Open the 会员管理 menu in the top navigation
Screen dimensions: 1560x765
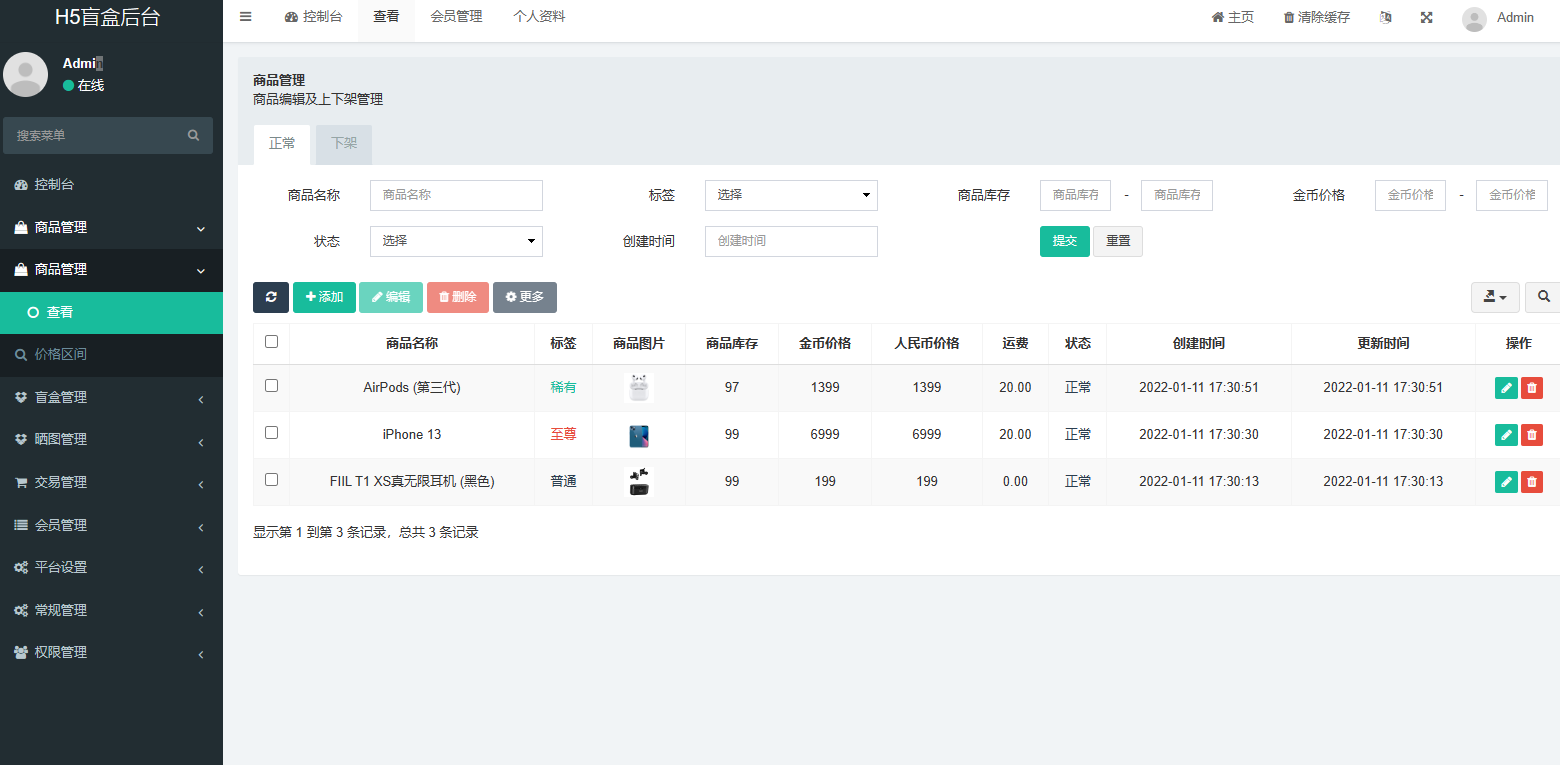(x=456, y=16)
